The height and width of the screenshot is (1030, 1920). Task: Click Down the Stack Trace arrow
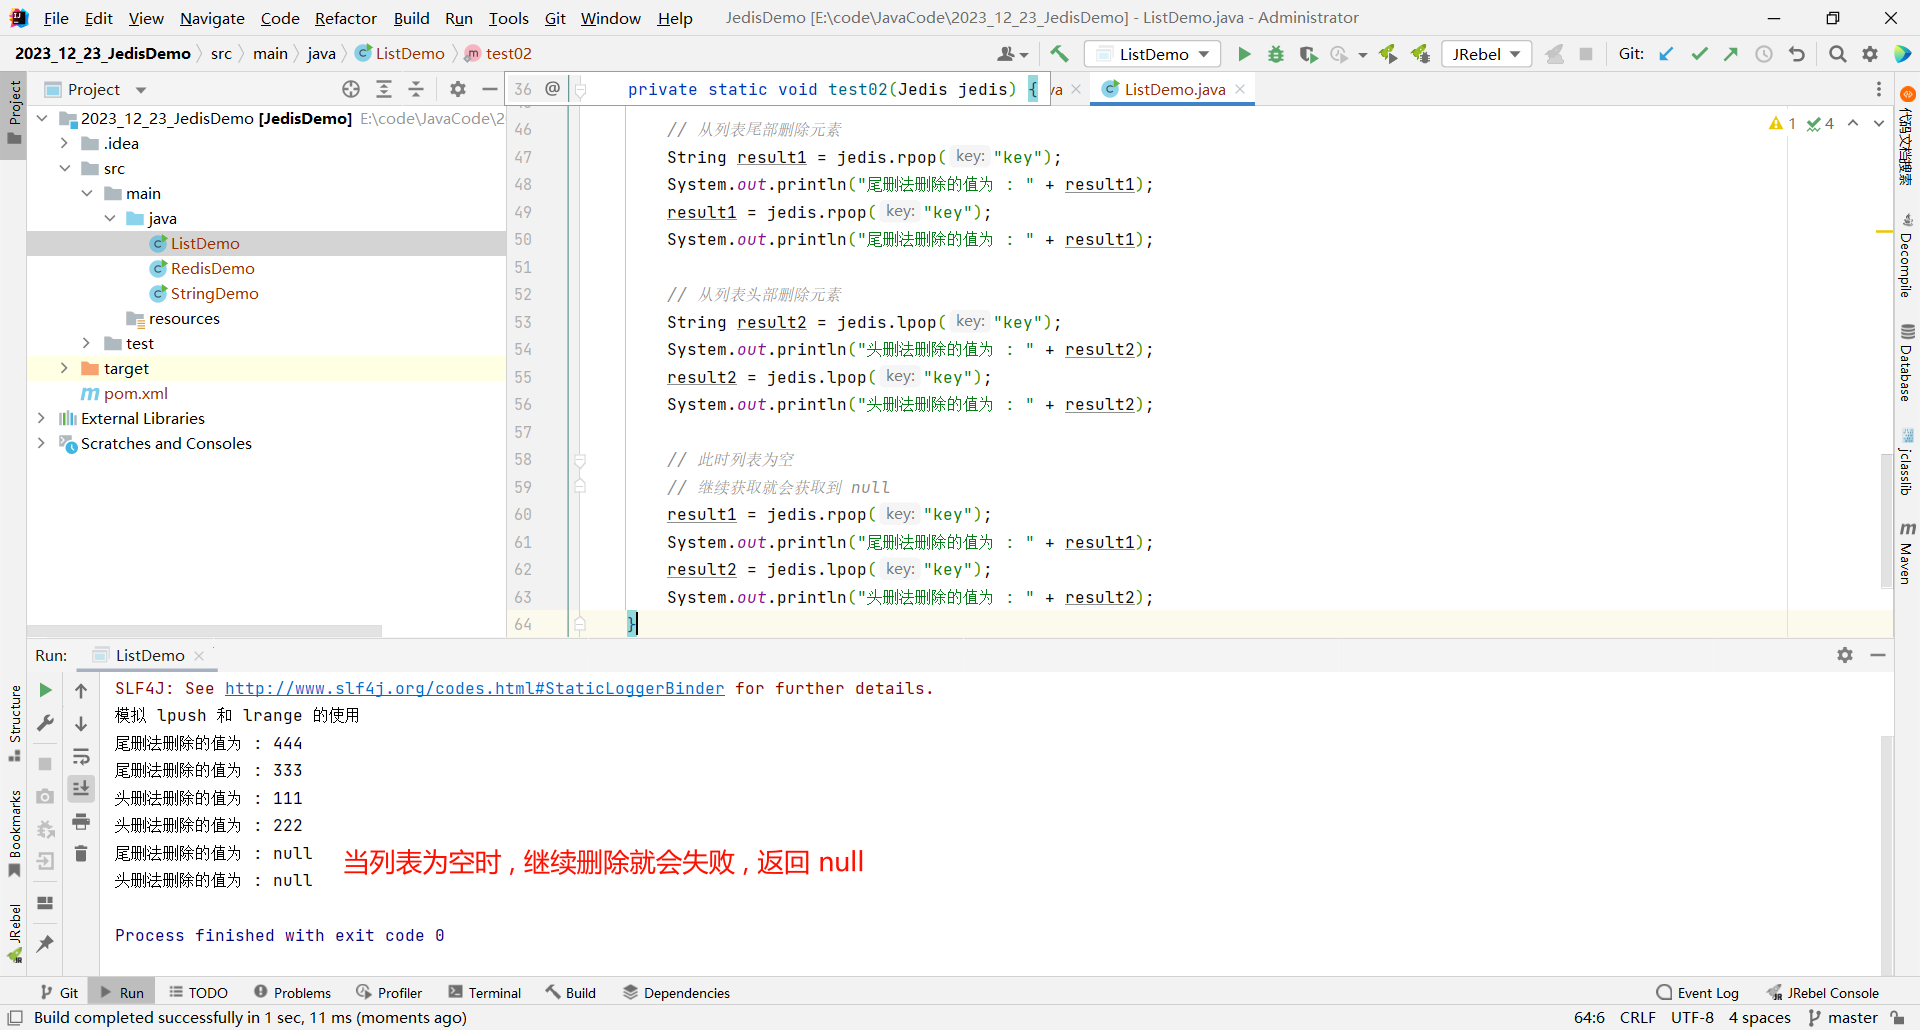[x=81, y=723]
